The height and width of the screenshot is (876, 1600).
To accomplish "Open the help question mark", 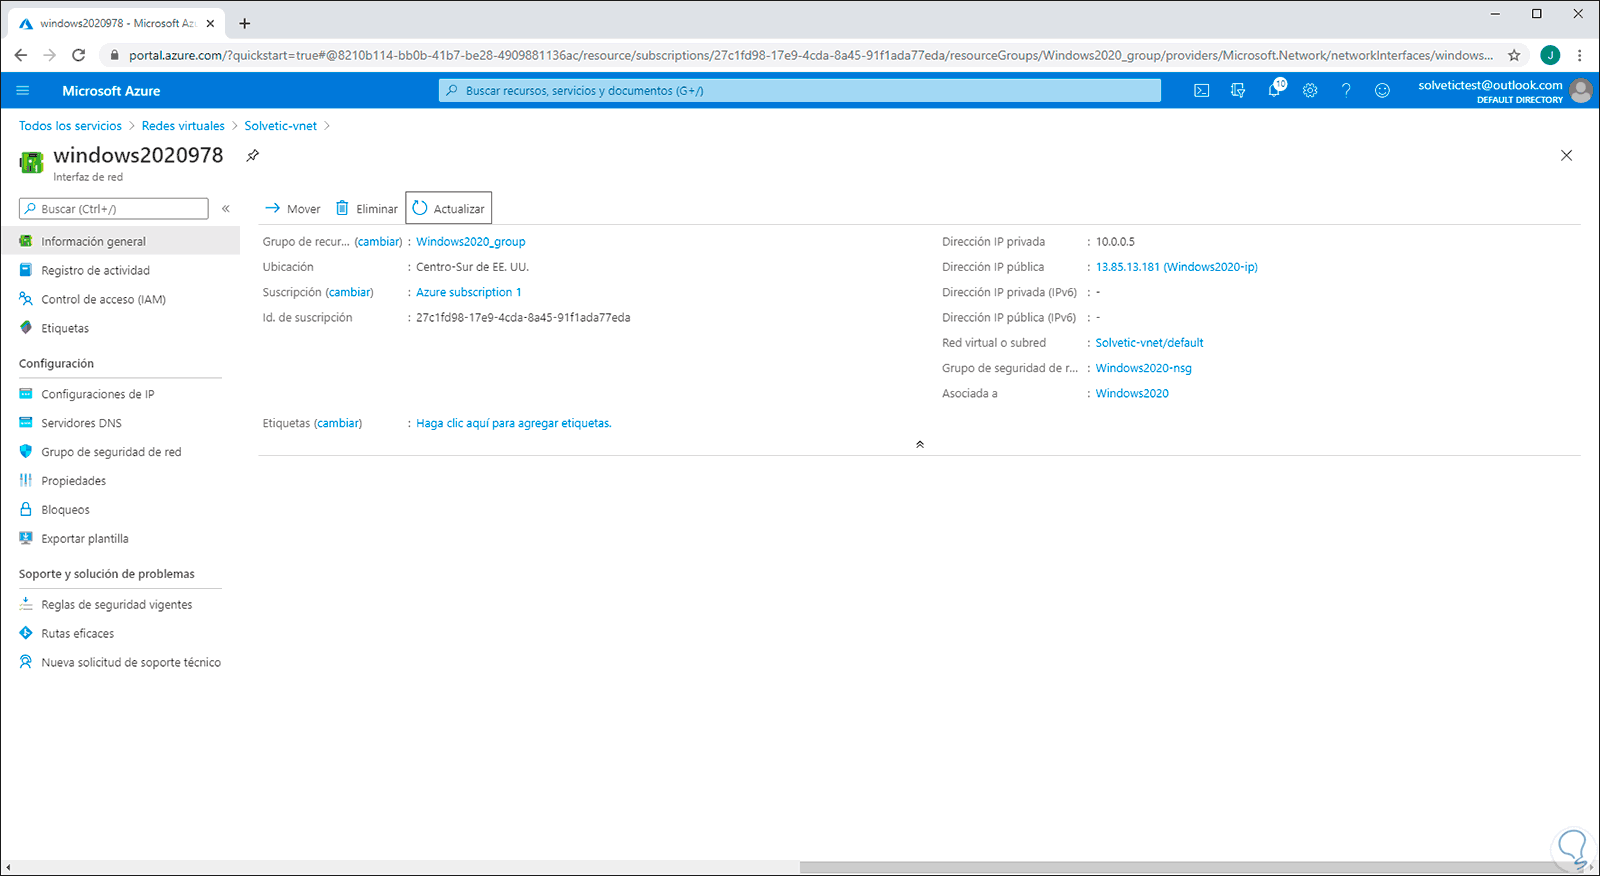I will coord(1346,91).
